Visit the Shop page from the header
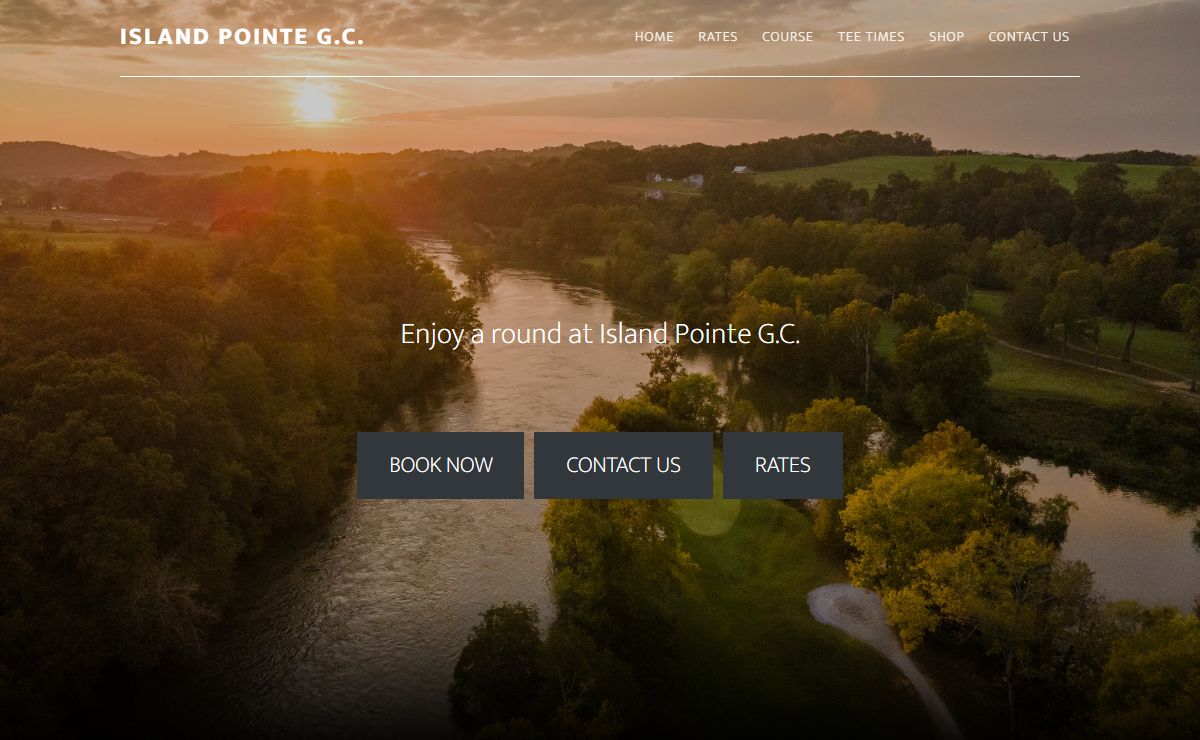Screen dimensions: 1200x740 click(946, 37)
